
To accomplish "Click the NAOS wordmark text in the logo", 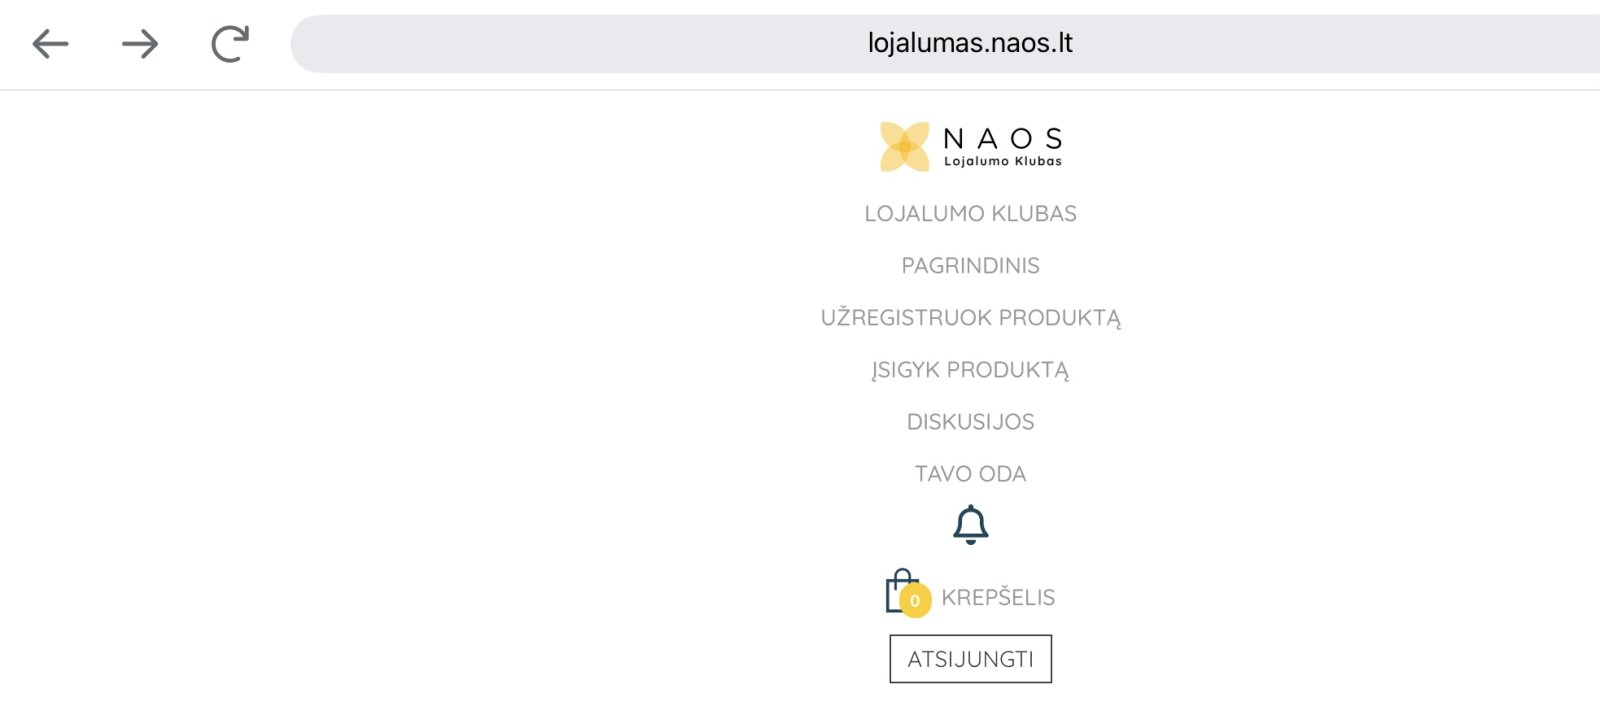I will coord(1003,138).
